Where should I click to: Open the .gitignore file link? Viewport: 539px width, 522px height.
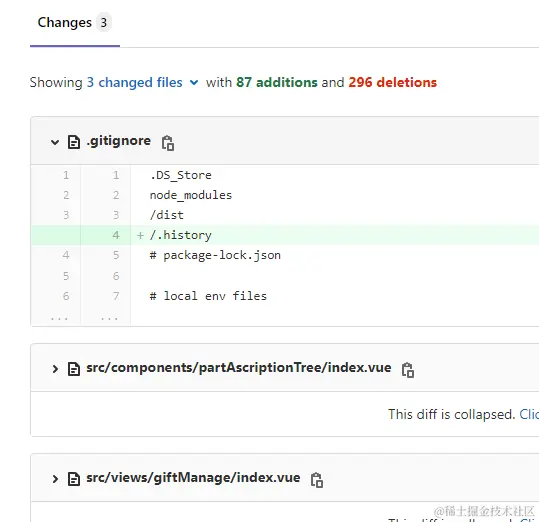click(119, 141)
